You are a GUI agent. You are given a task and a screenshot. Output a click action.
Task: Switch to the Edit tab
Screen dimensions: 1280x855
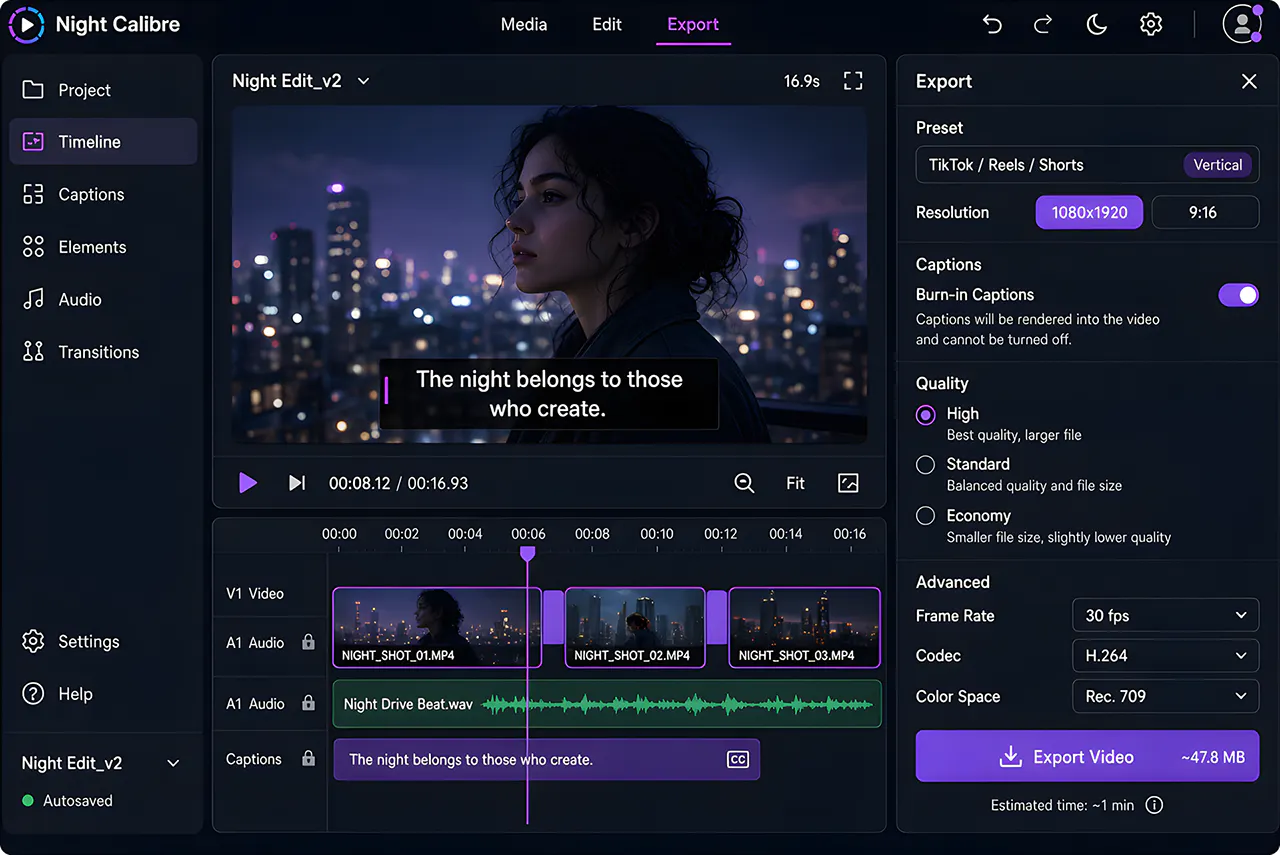tap(607, 24)
